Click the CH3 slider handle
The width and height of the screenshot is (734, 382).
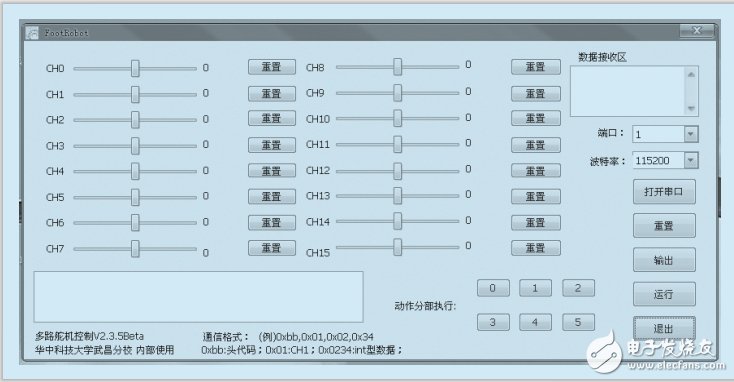135,146
